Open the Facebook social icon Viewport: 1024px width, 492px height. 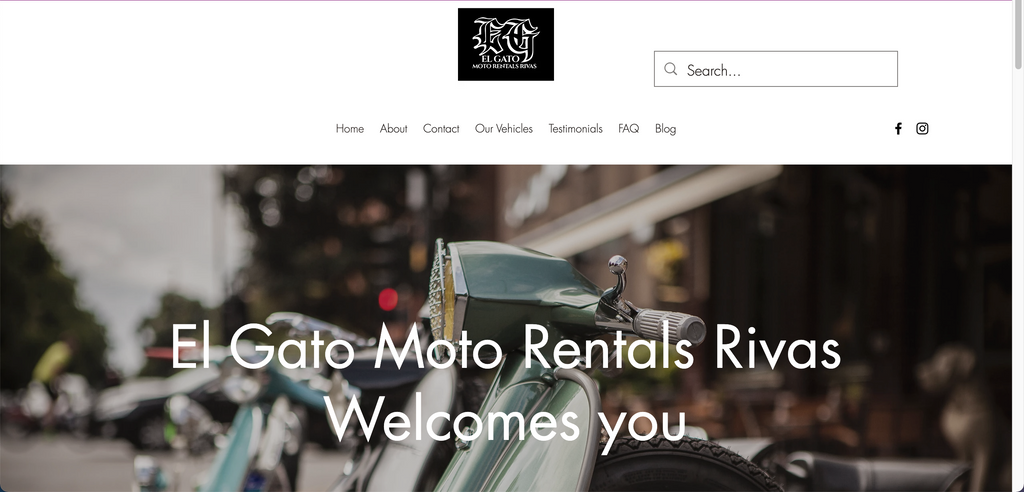click(898, 129)
